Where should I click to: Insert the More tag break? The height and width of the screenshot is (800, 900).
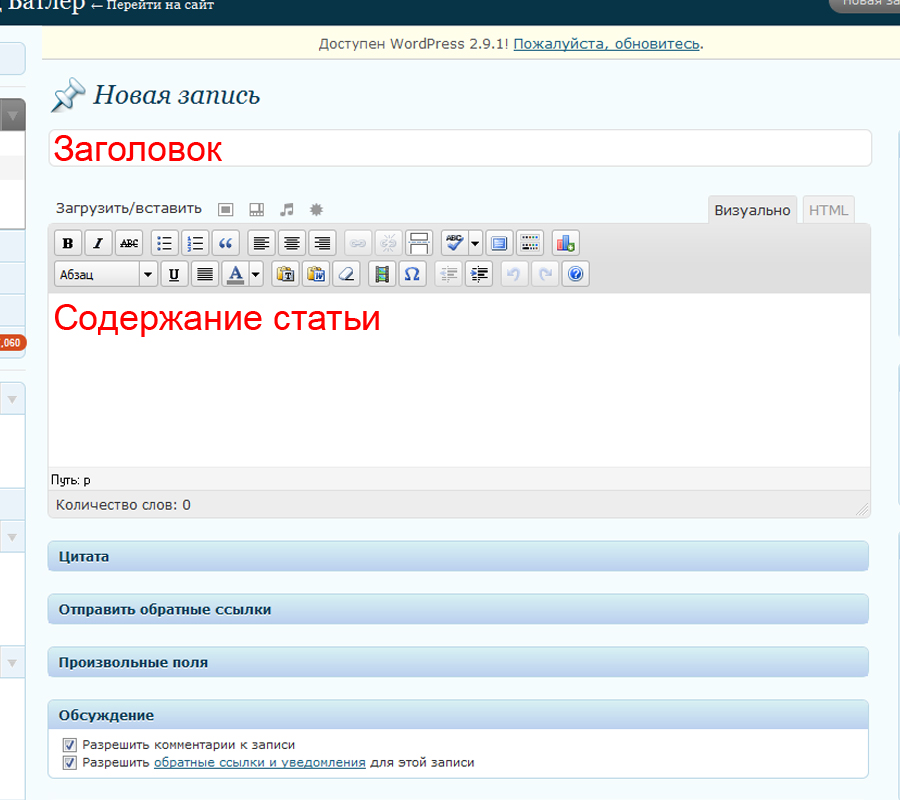pos(420,243)
